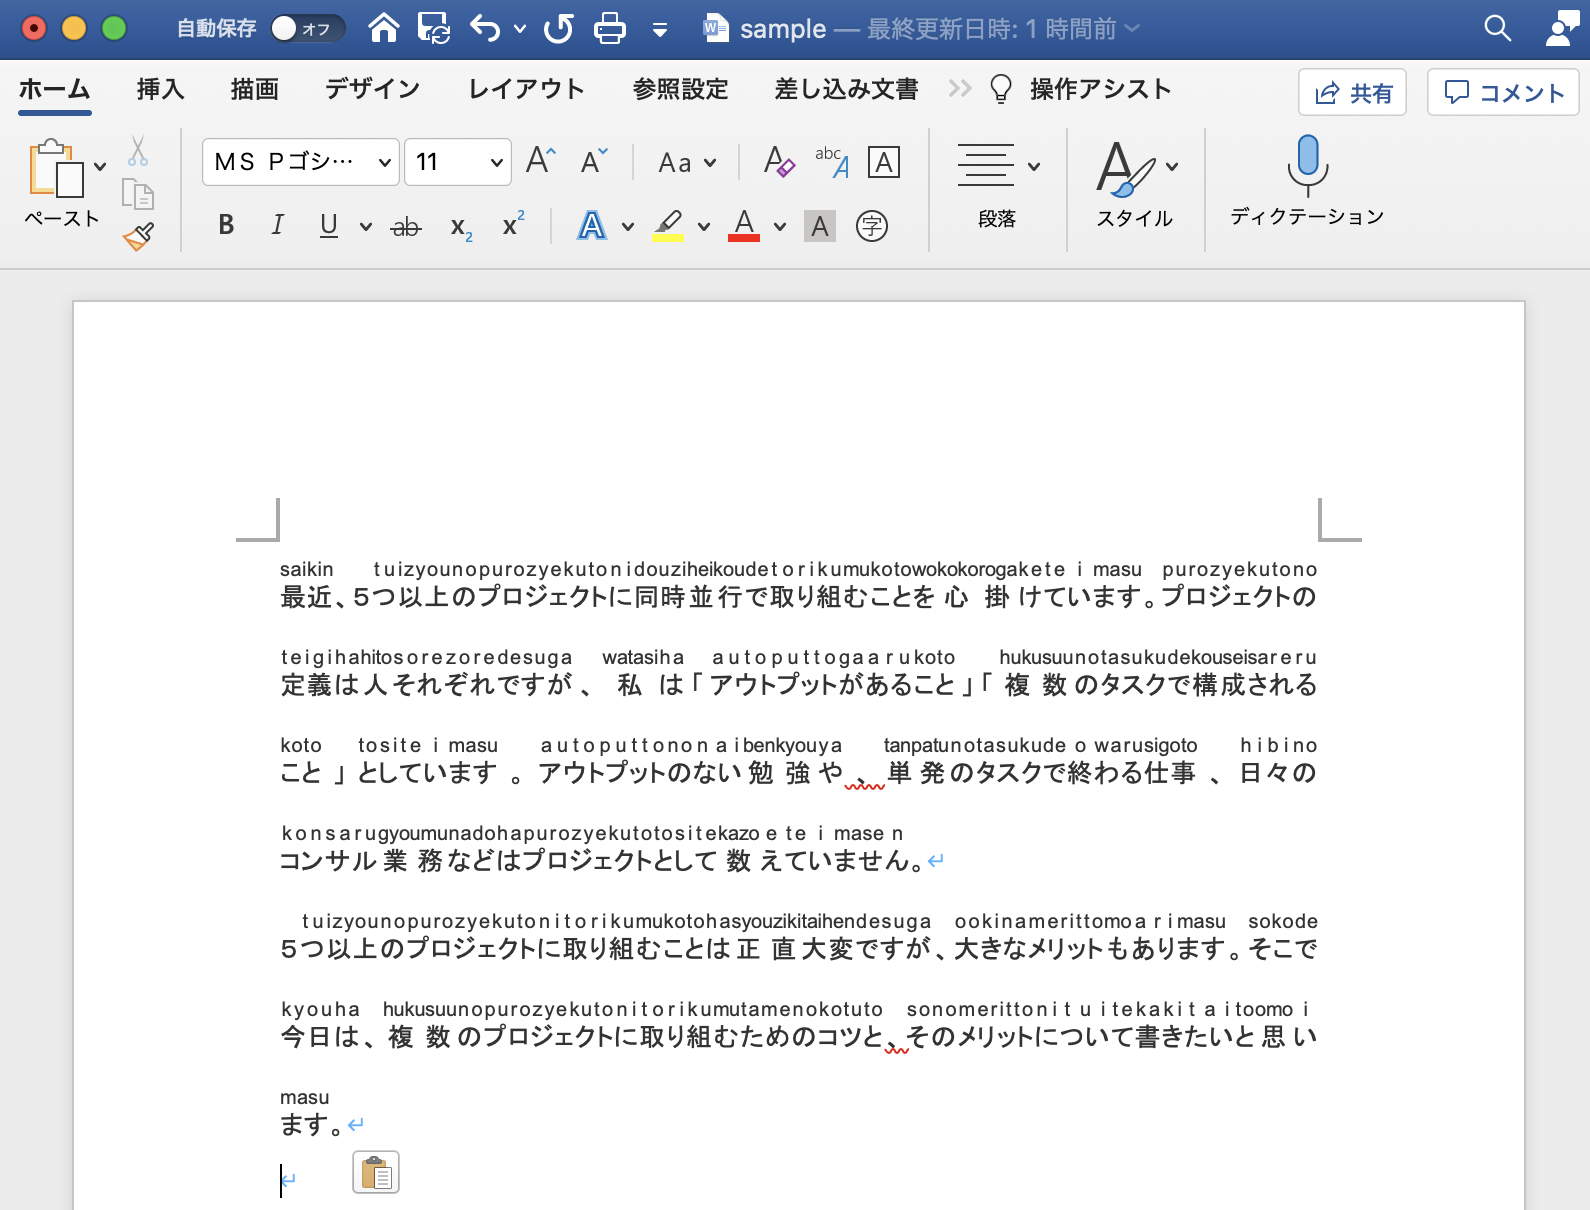Click the 共有 share button
The width and height of the screenshot is (1590, 1210).
point(1352,92)
